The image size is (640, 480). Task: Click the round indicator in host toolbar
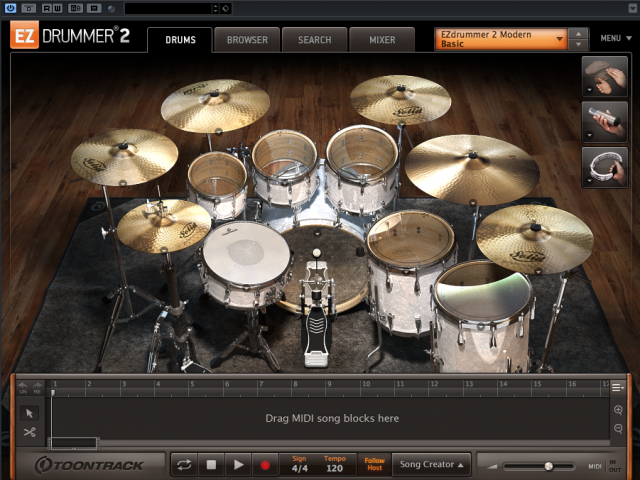[x=111, y=9]
